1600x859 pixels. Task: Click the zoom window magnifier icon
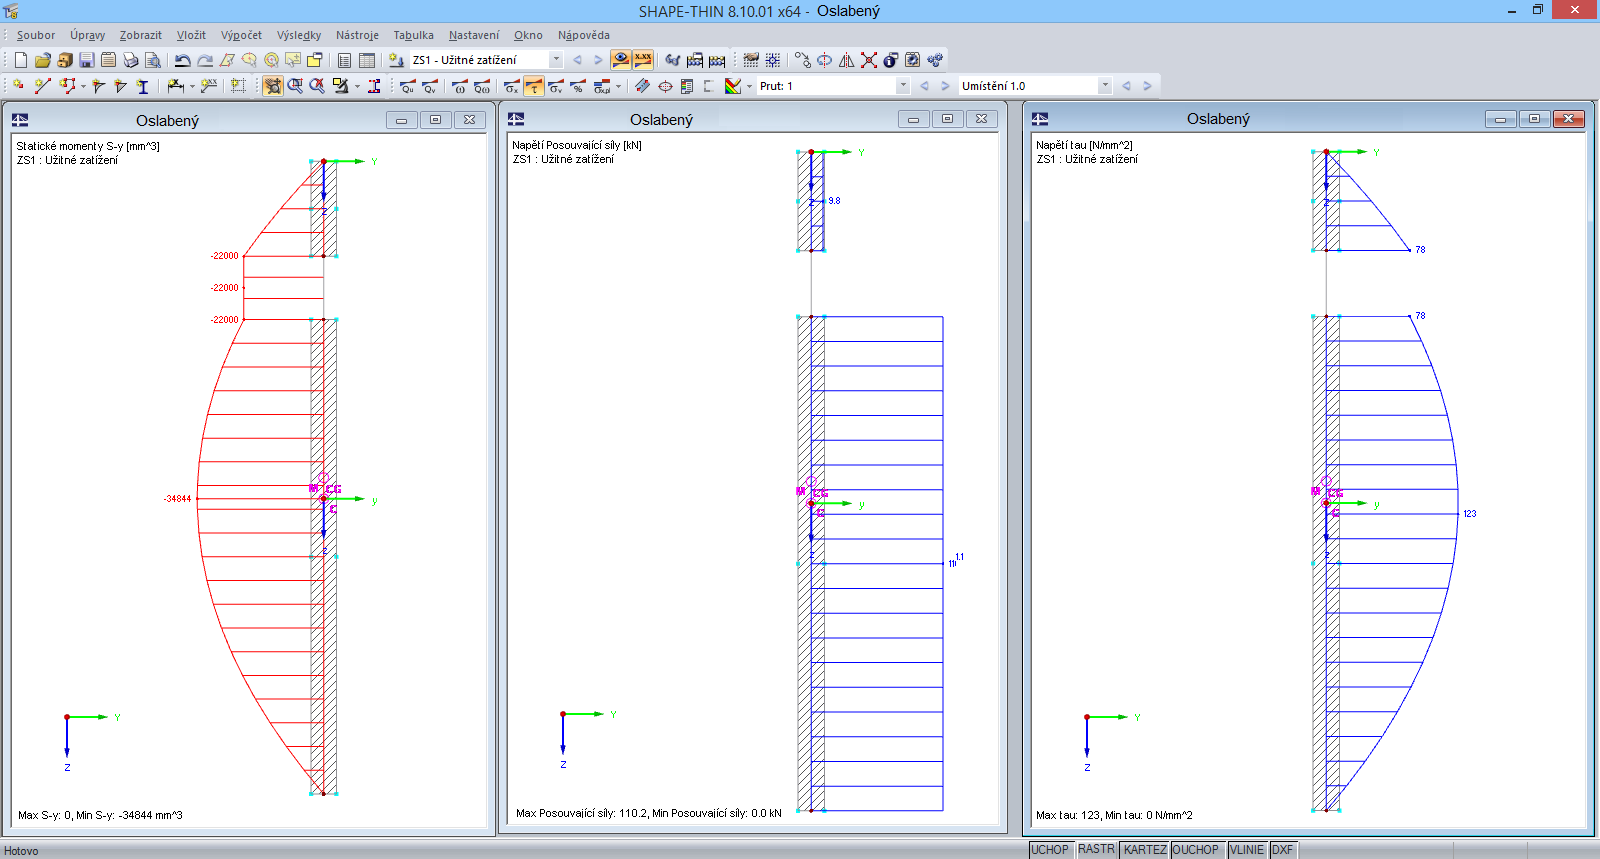click(x=295, y=86)
